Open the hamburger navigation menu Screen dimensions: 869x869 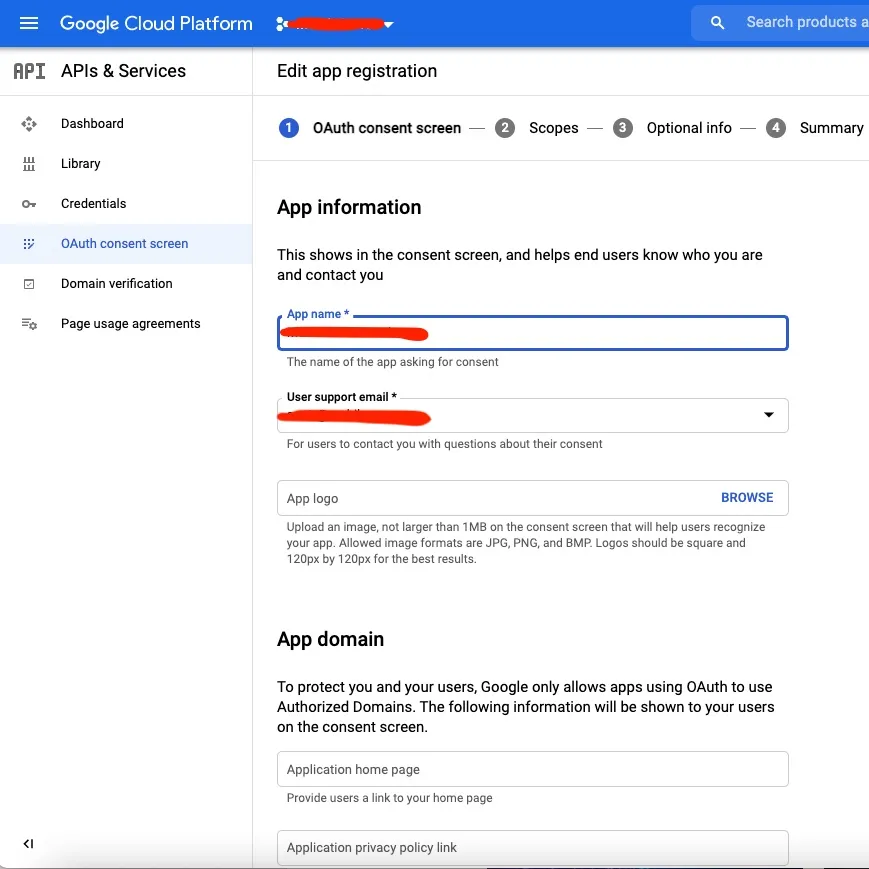(x=29, y=23)
